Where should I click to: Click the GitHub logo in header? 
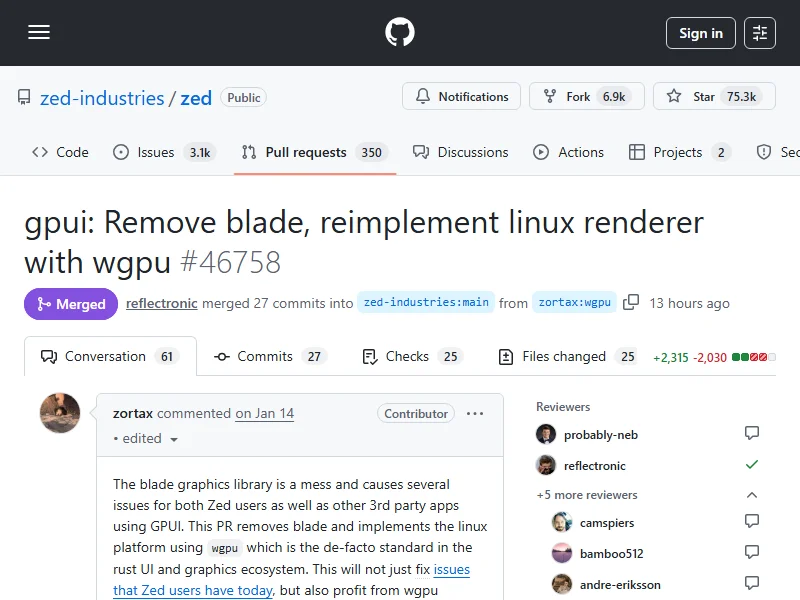[400, 33]
